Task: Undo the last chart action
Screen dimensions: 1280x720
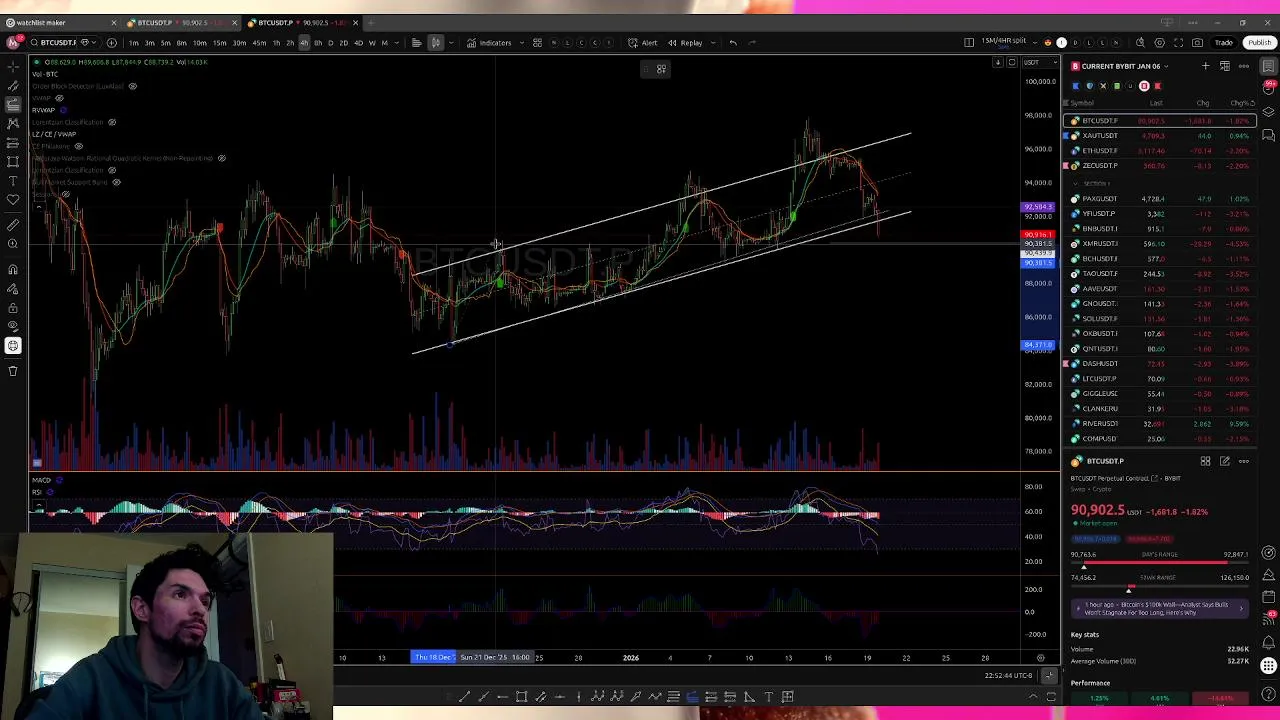Action: (733, 43)
